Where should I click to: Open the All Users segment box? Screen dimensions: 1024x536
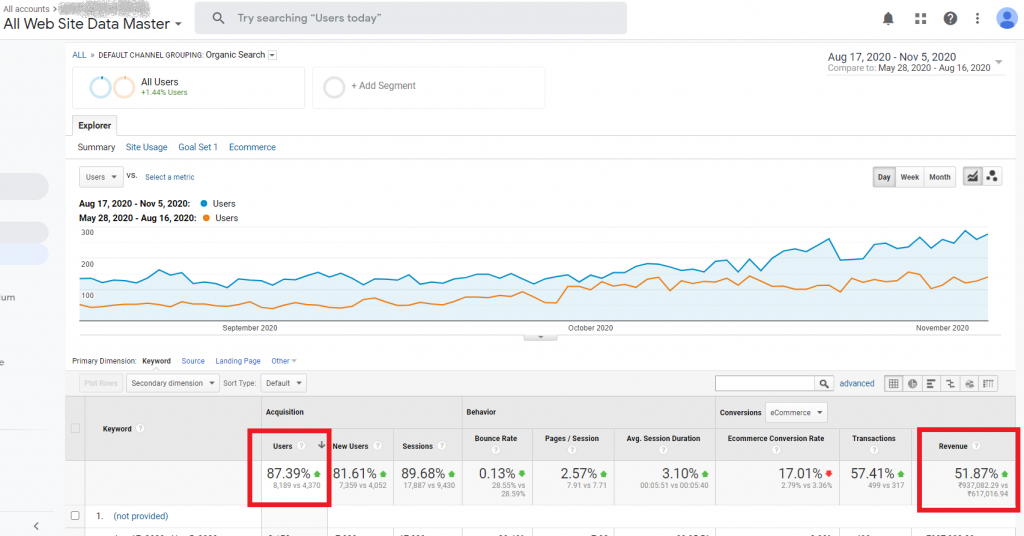(x=188, y=86)
